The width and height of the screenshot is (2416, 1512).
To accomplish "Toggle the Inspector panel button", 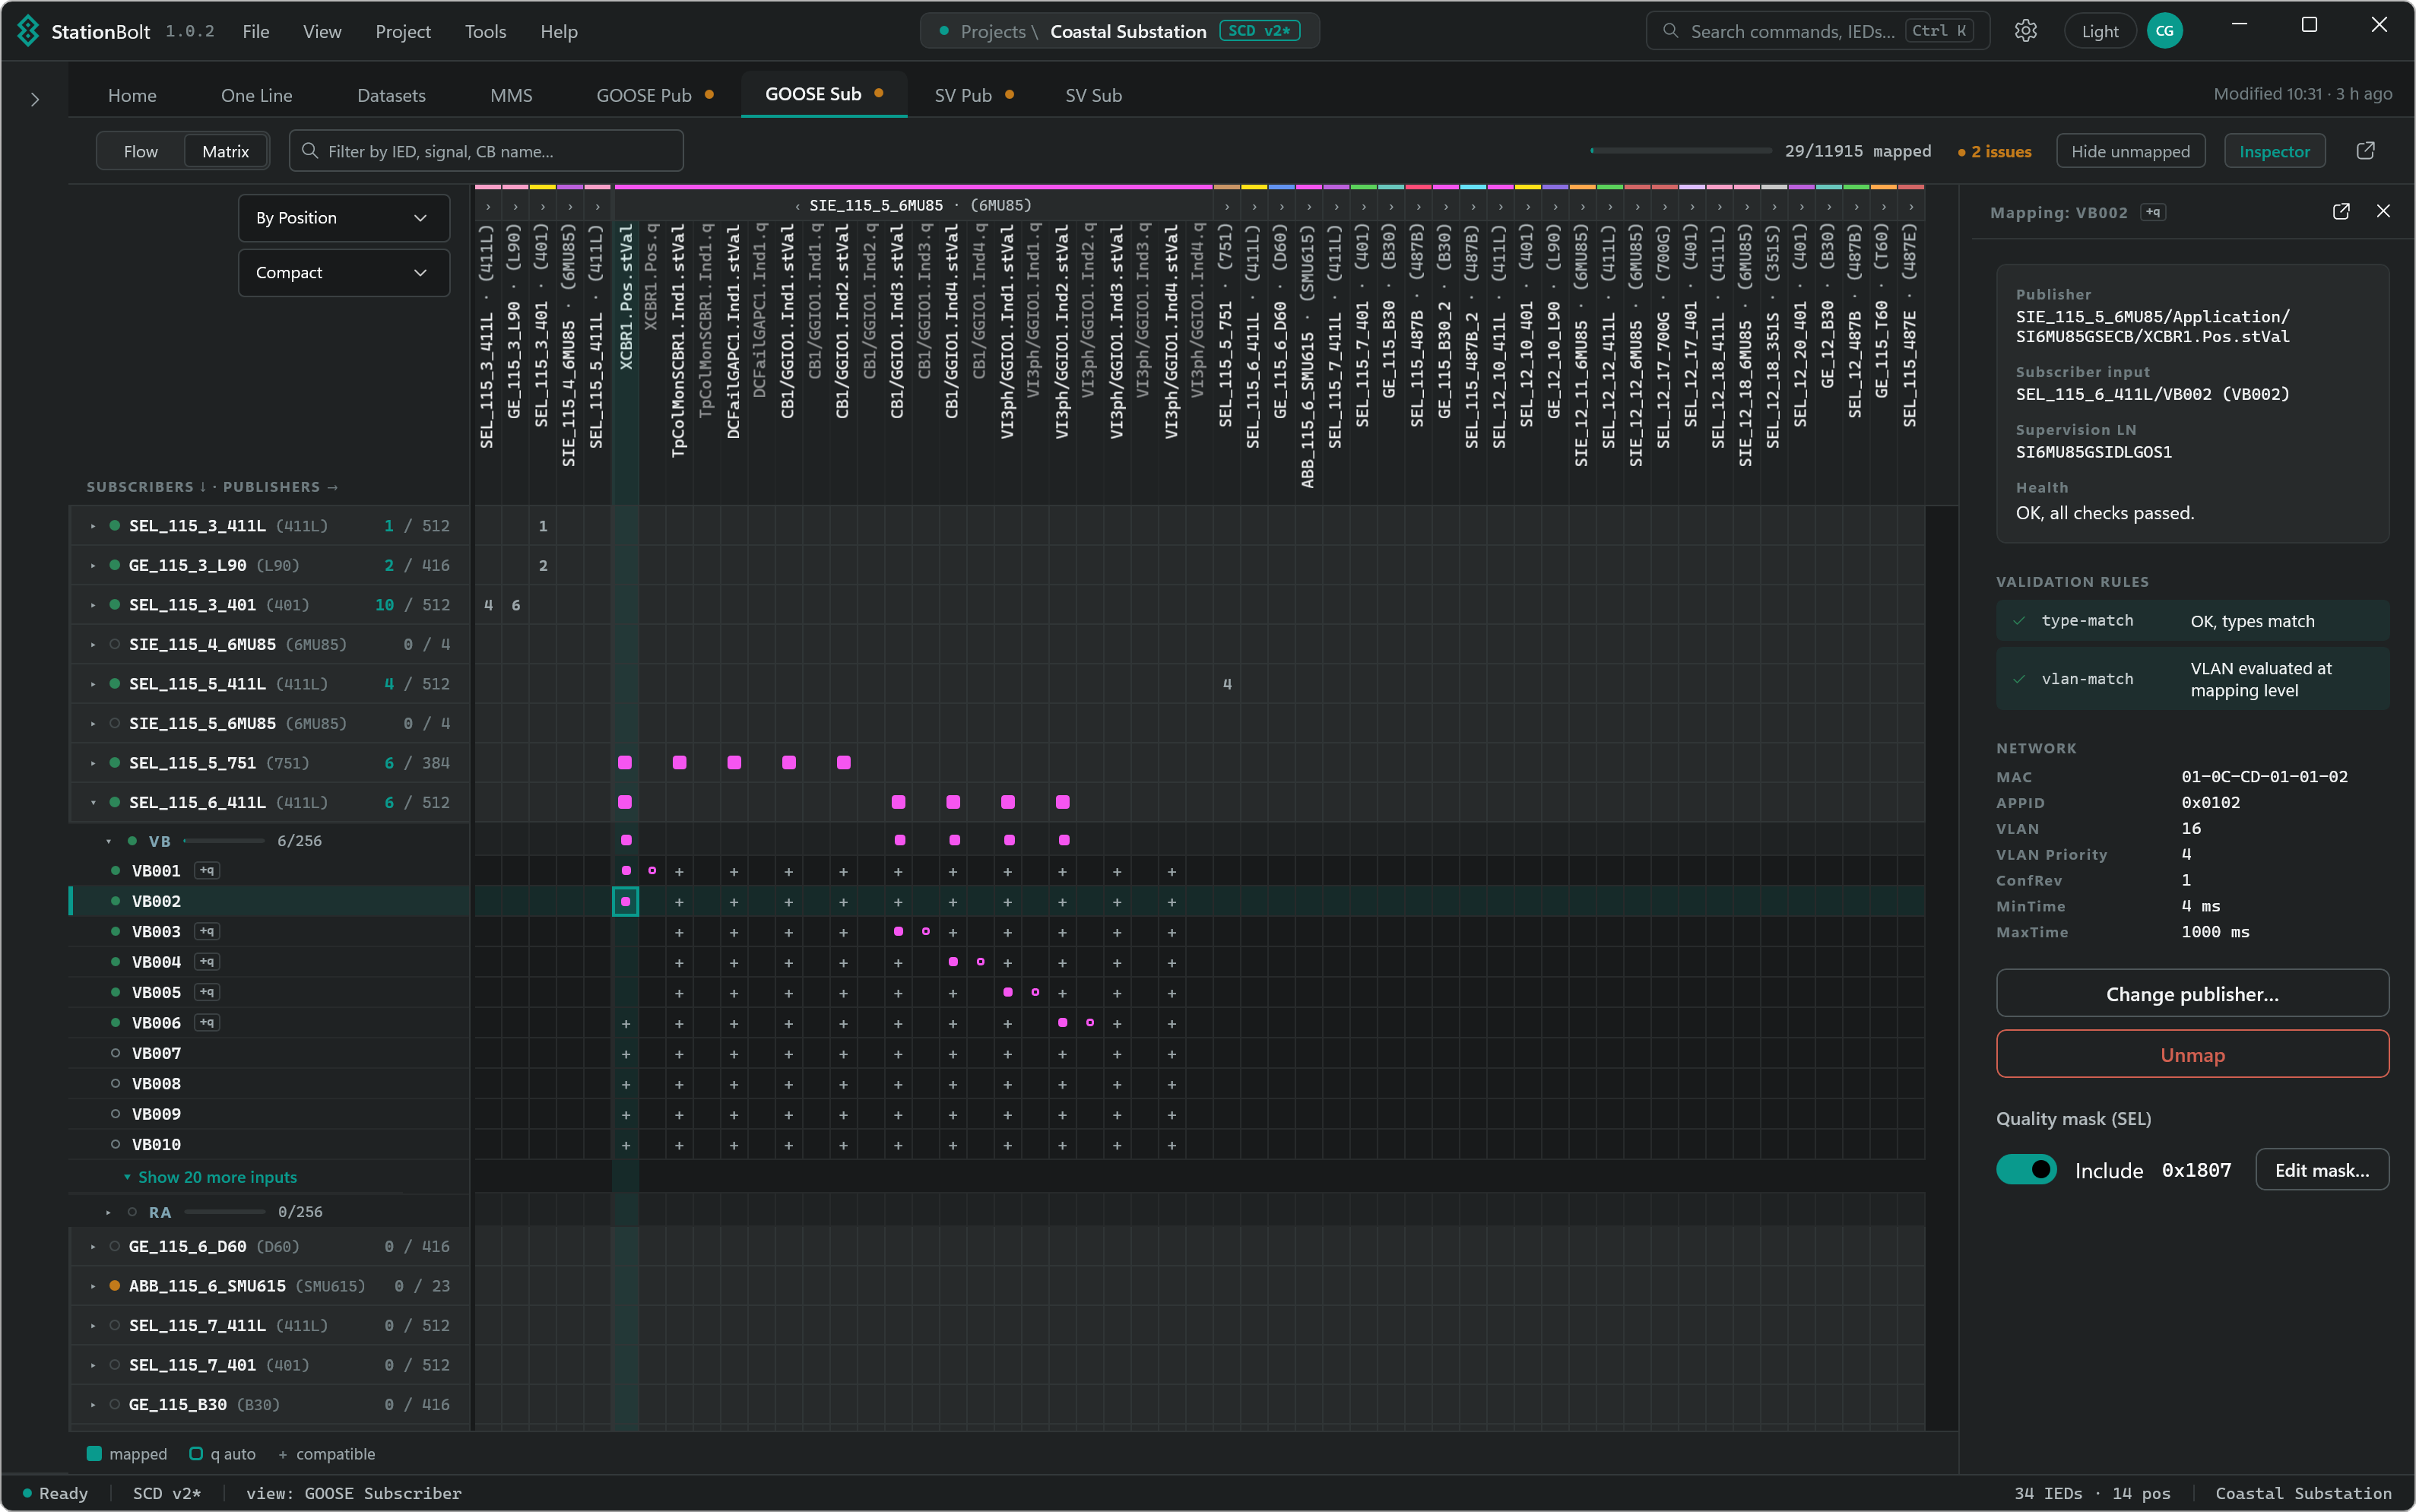I will click(x=2274, y=151).
